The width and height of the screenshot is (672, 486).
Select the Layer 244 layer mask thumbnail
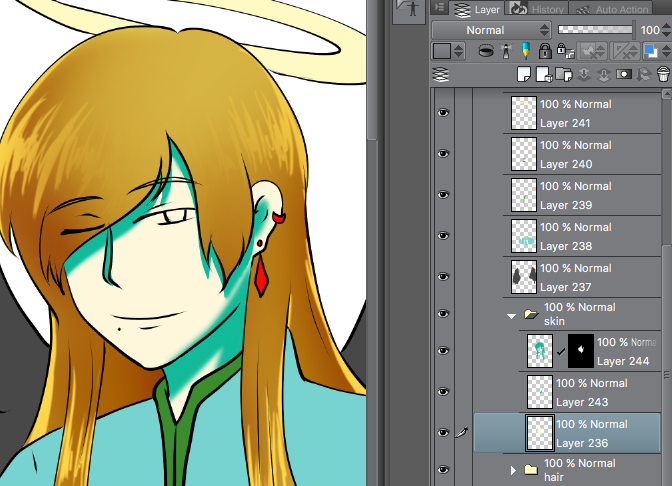click(x=581, y=351)
